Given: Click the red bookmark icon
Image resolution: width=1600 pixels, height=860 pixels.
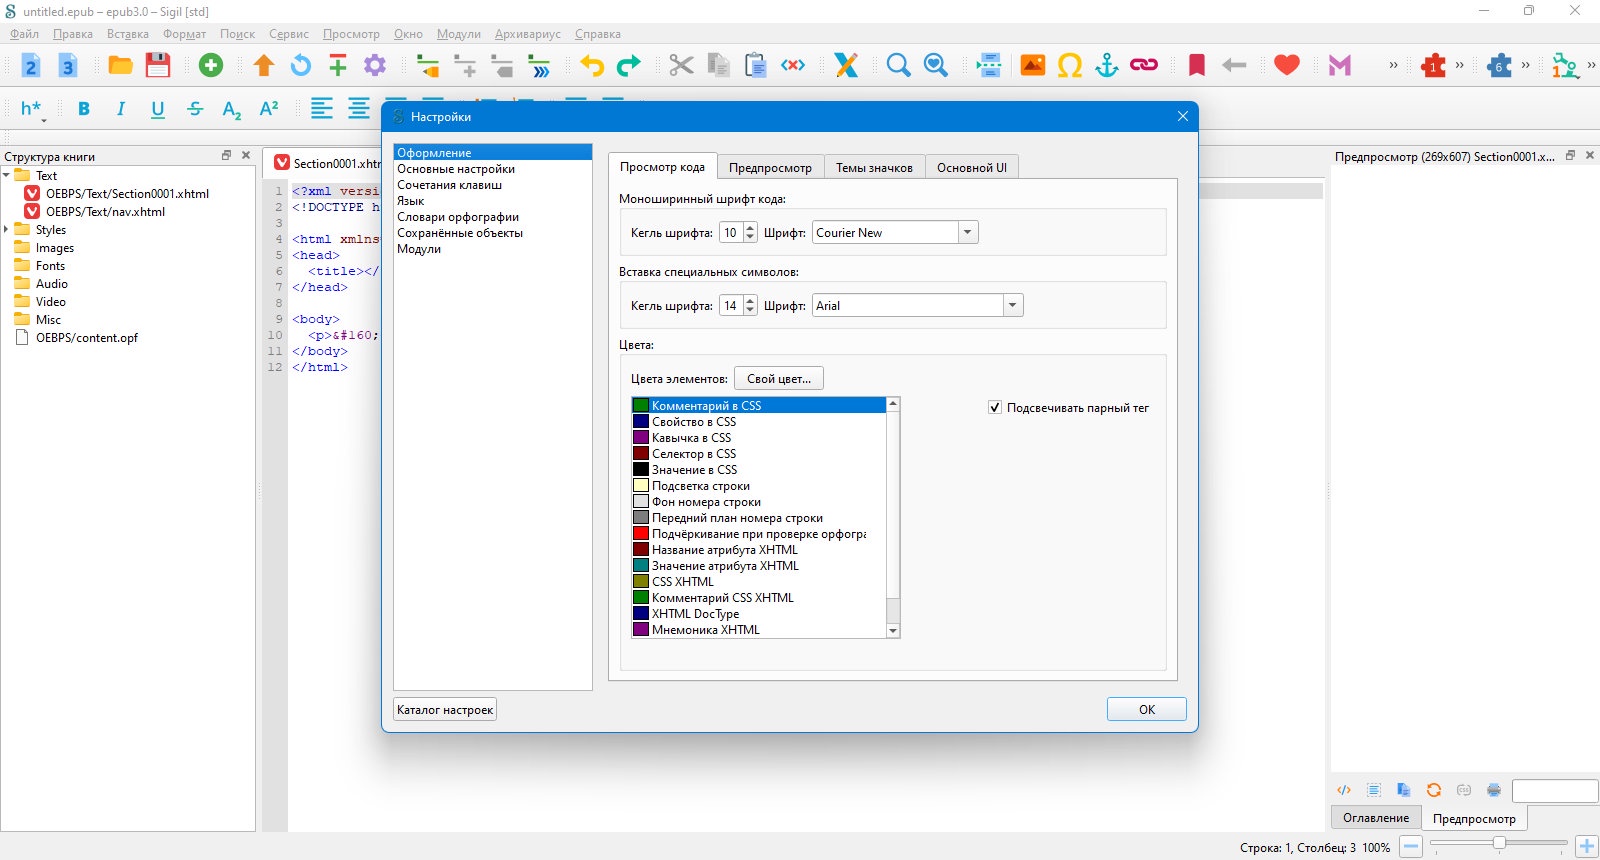Looking at the screenshot, I should click(x=1196, y=66).
